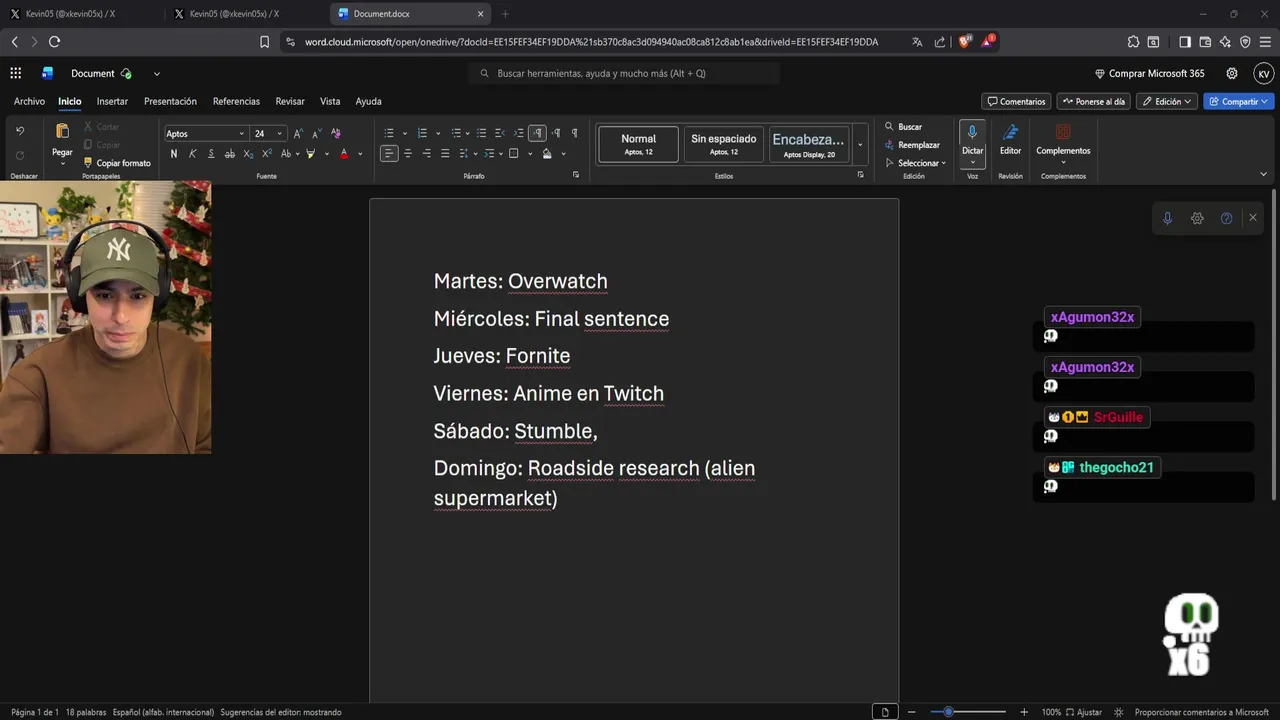
Task: Open the font color dropdown arrow
Action: click(x=360, y=154)
